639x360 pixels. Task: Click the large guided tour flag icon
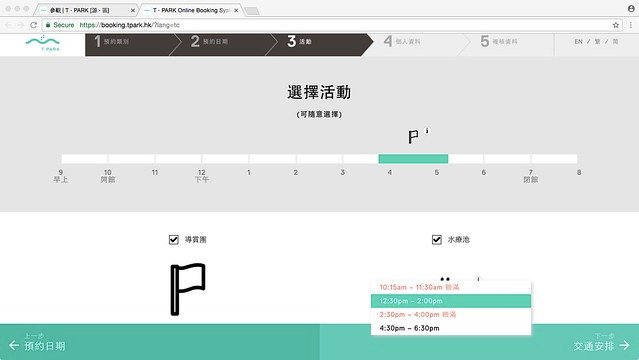[188, 289]
